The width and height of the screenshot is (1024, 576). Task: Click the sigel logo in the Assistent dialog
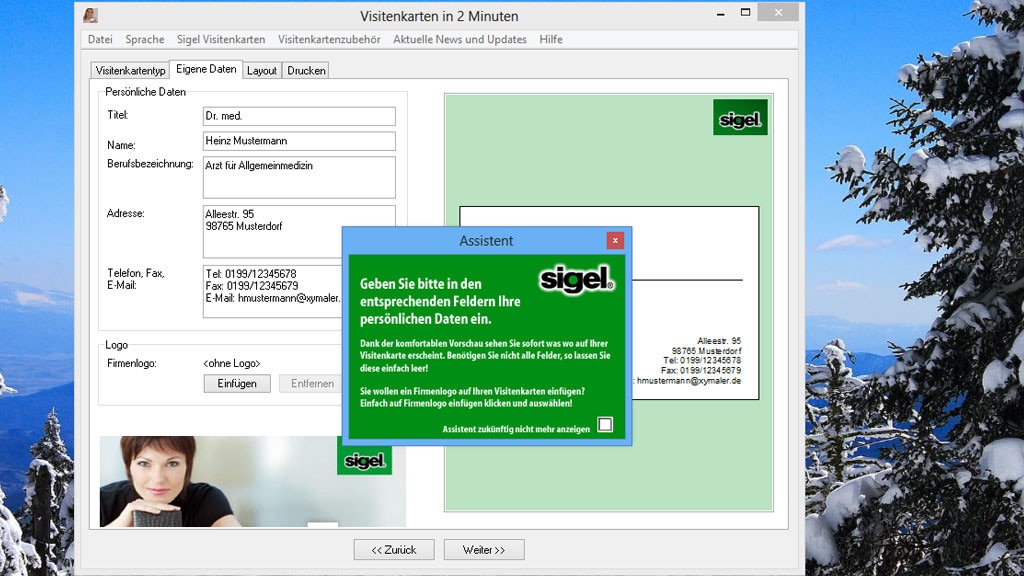pyautogui.click(x=576, y=279)
